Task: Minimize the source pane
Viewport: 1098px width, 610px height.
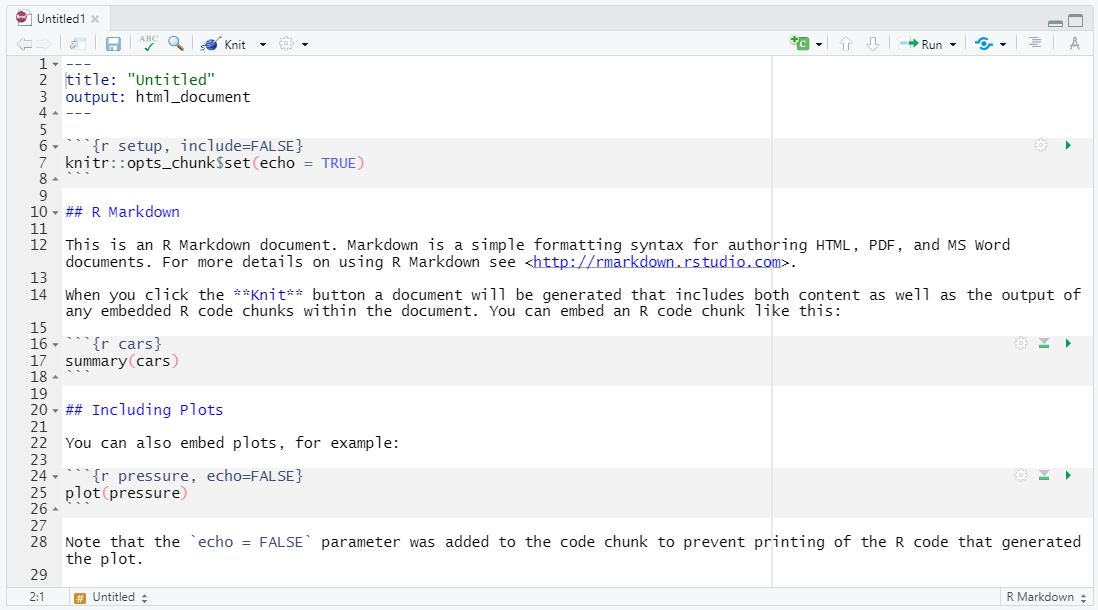Action: point(1055,22)
